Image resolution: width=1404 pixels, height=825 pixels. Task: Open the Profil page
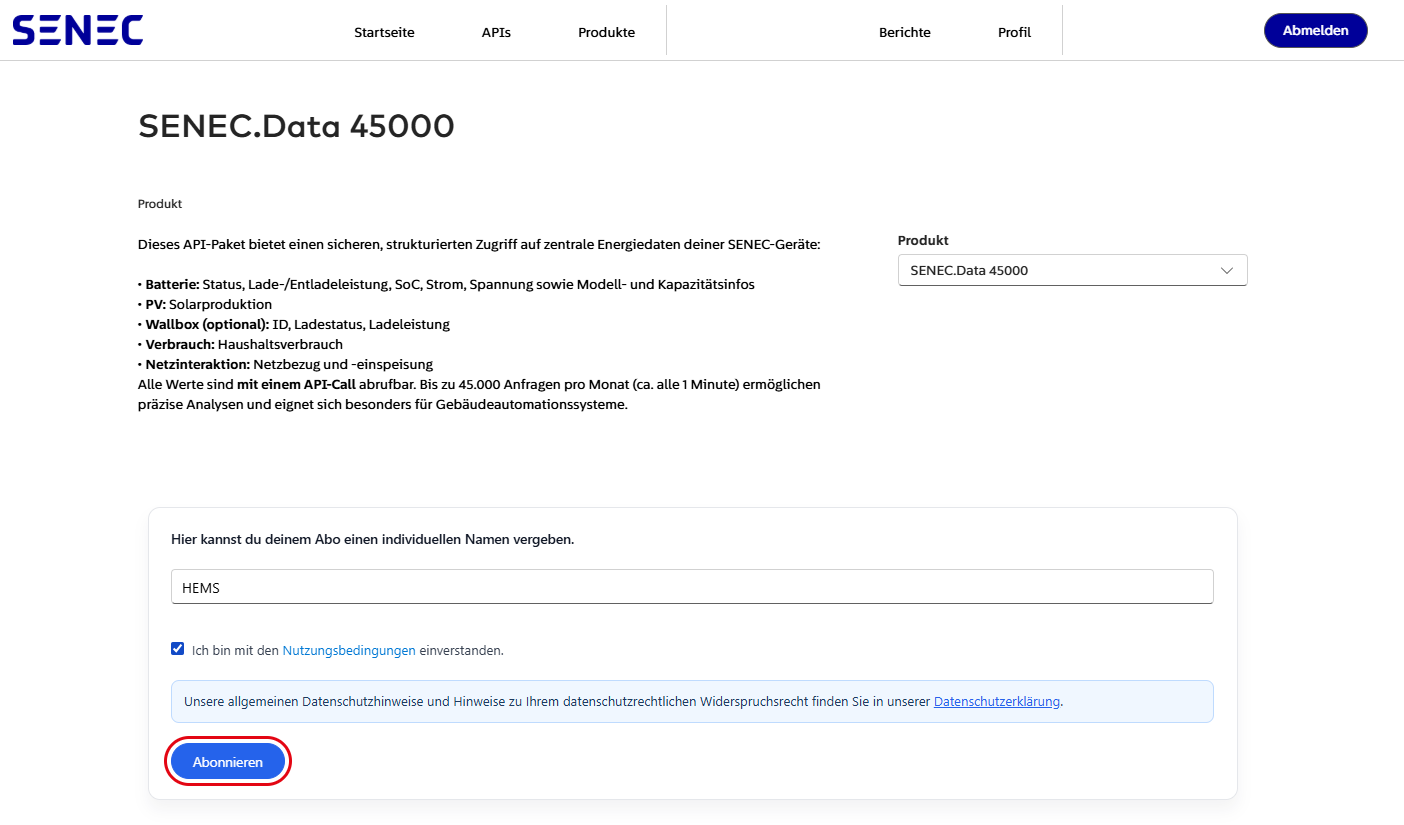(1014, 32)
